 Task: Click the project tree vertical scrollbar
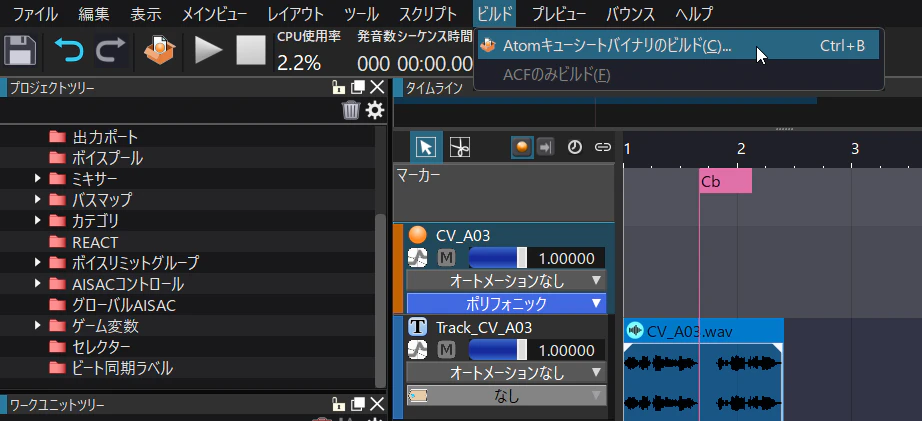coord(381,299)
